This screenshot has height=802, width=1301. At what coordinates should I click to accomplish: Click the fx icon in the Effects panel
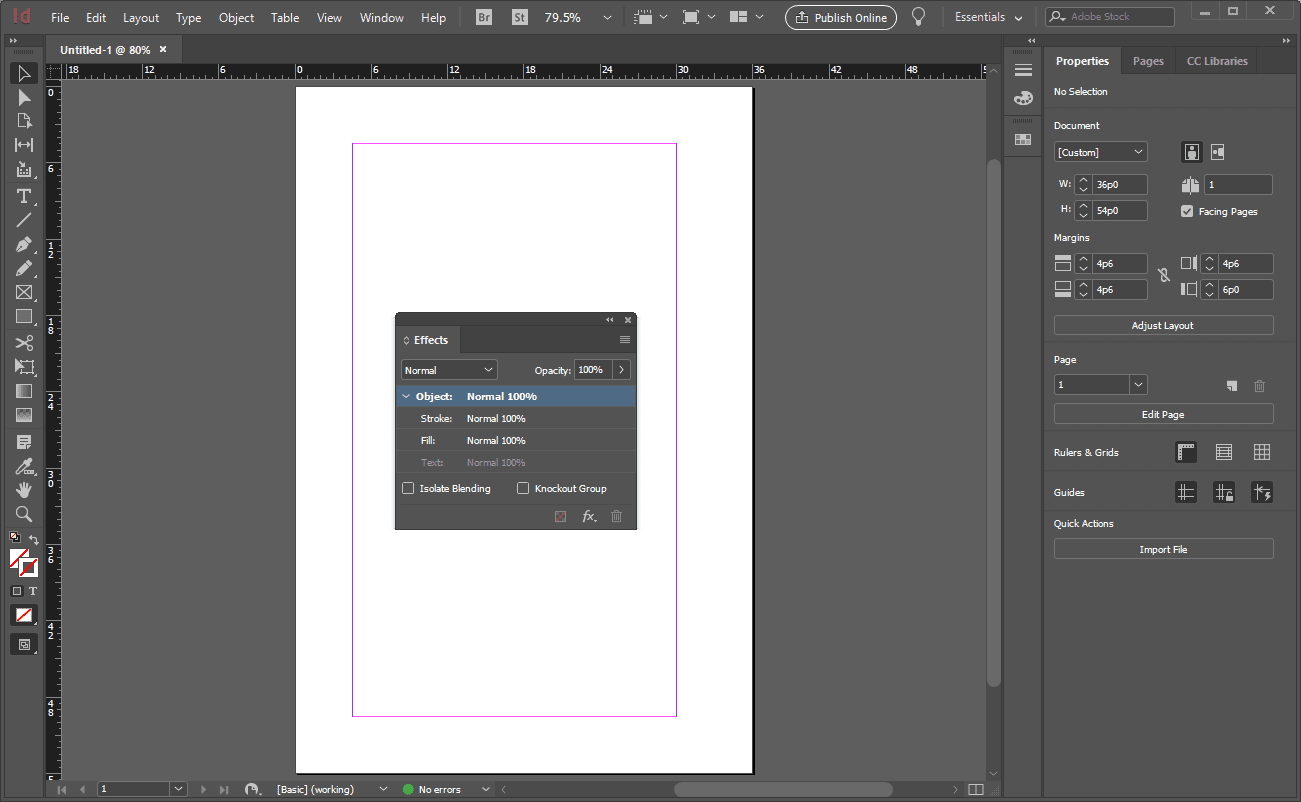[589, 516]
